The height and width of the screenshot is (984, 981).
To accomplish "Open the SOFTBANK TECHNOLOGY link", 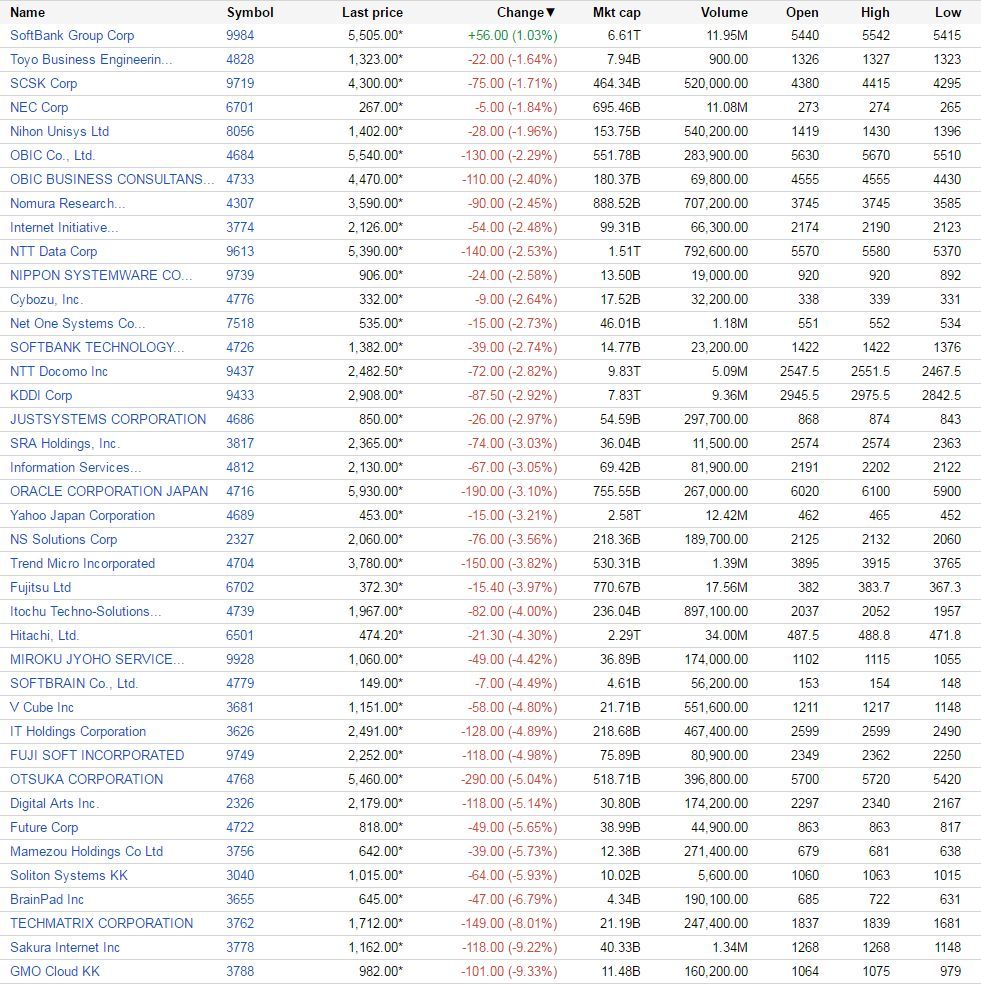I will [x=97, y=348].
